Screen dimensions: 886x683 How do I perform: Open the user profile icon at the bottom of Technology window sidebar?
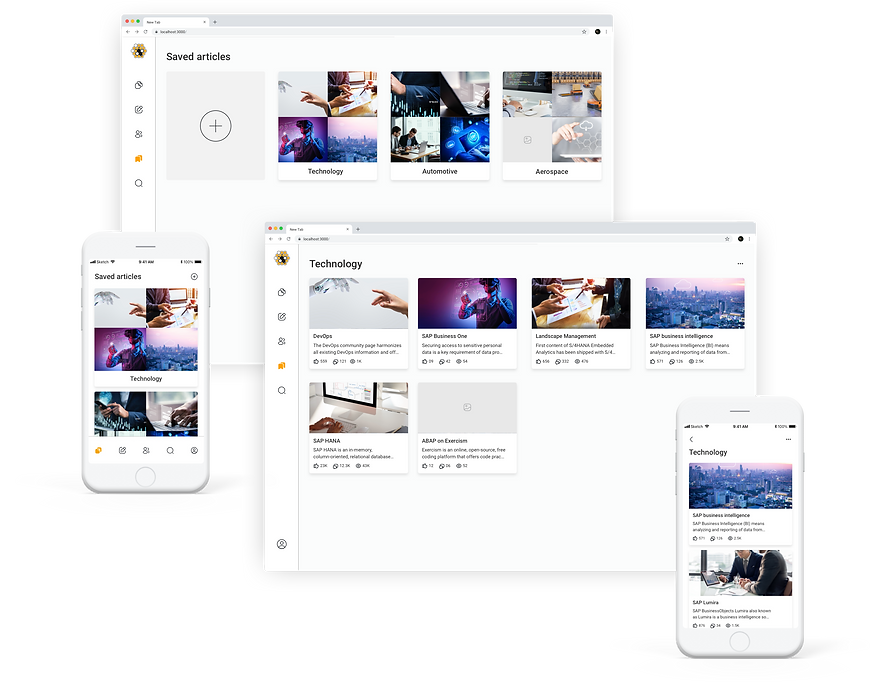click(x=282, y=544)
